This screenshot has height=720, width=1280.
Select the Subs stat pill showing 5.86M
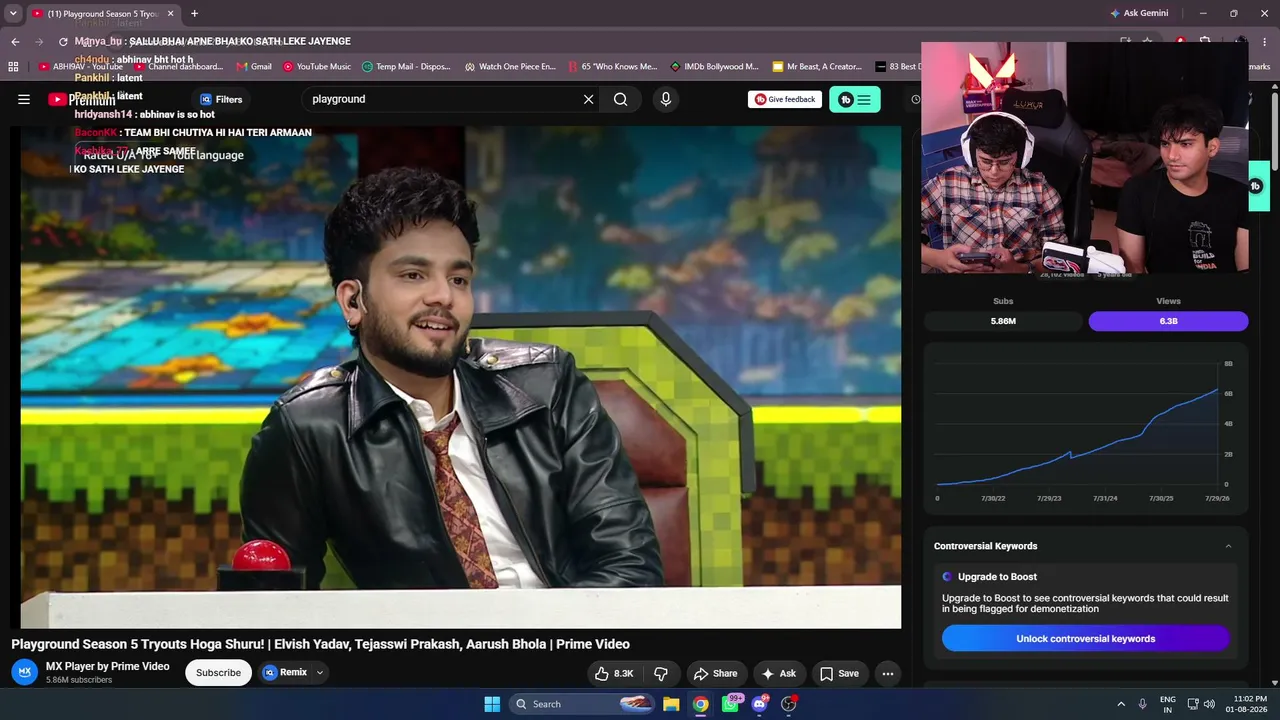1003,321
